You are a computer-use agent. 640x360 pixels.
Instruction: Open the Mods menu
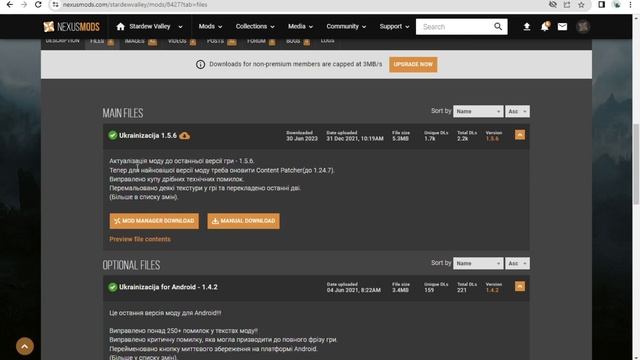[210, 27]
